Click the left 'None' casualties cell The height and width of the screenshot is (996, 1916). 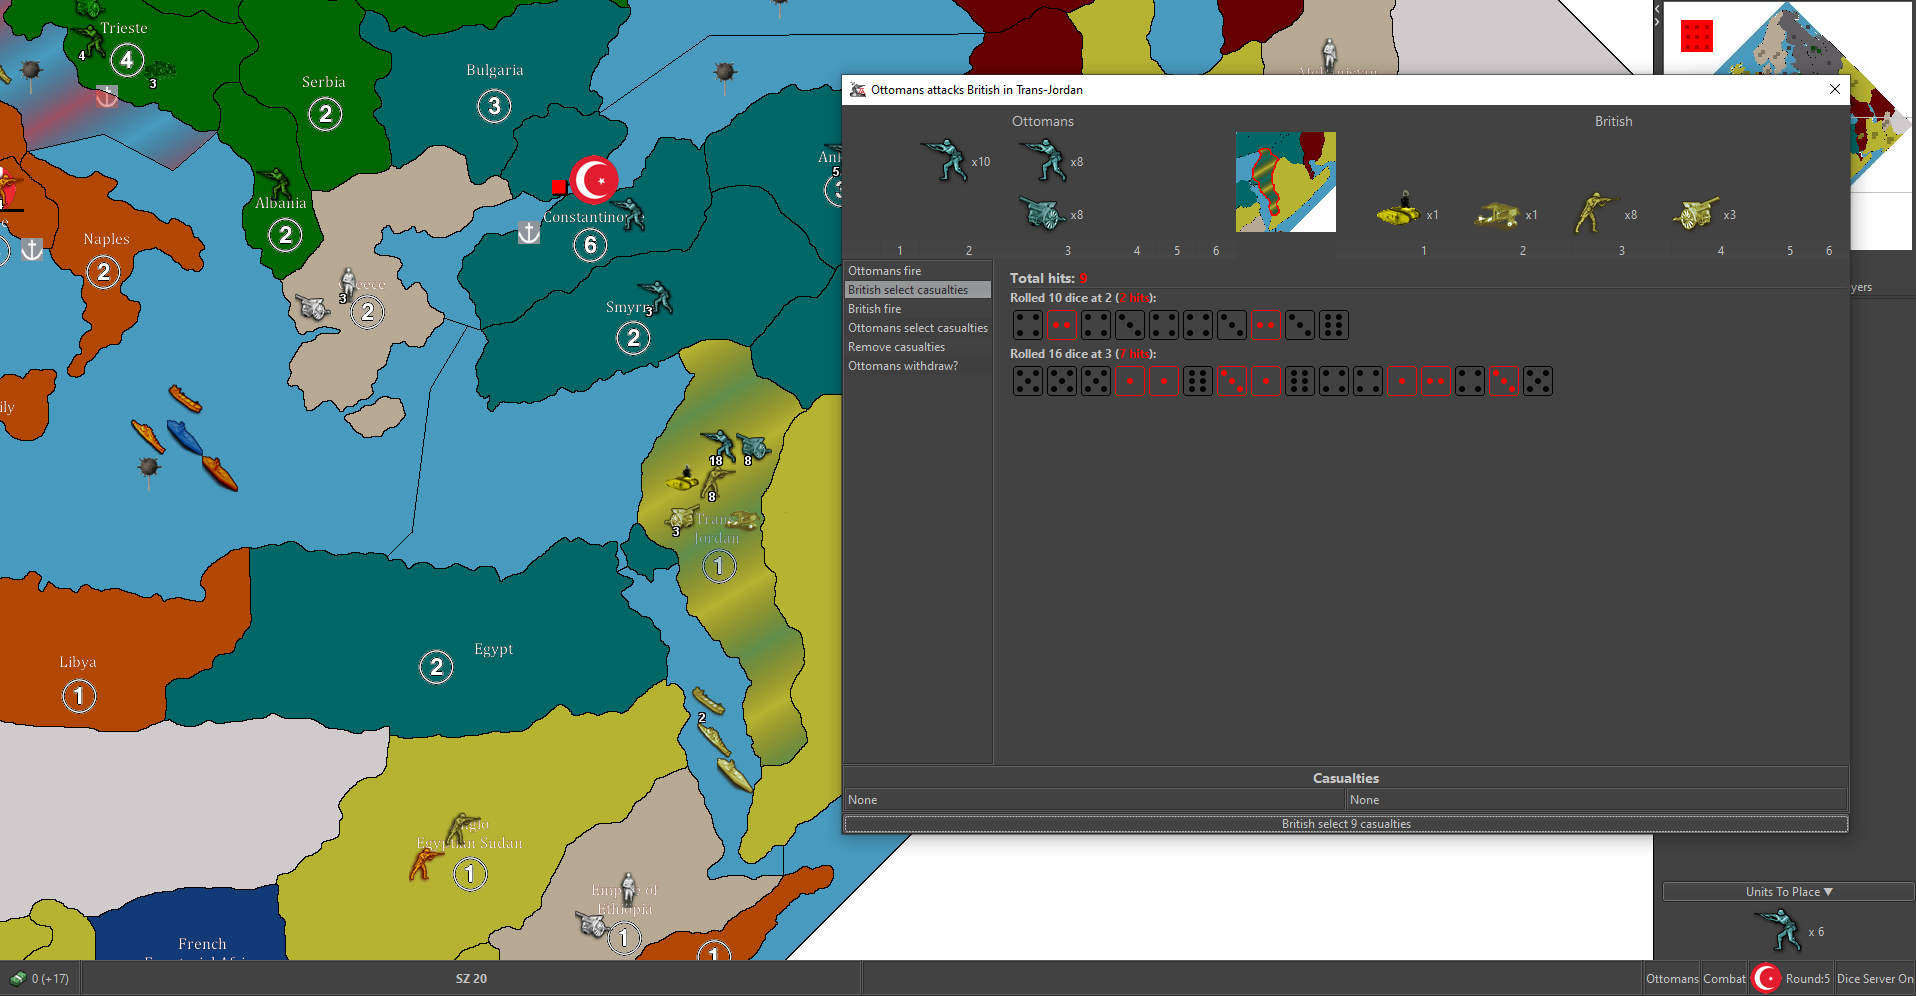click(1095, 800)
